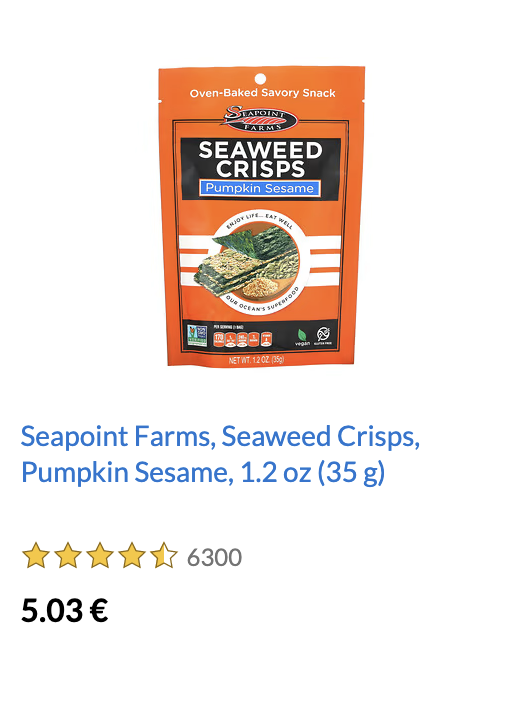Click the blue Pumpkin Sesame flavor label
510x726 pixels.
click(x=260, y=188)
